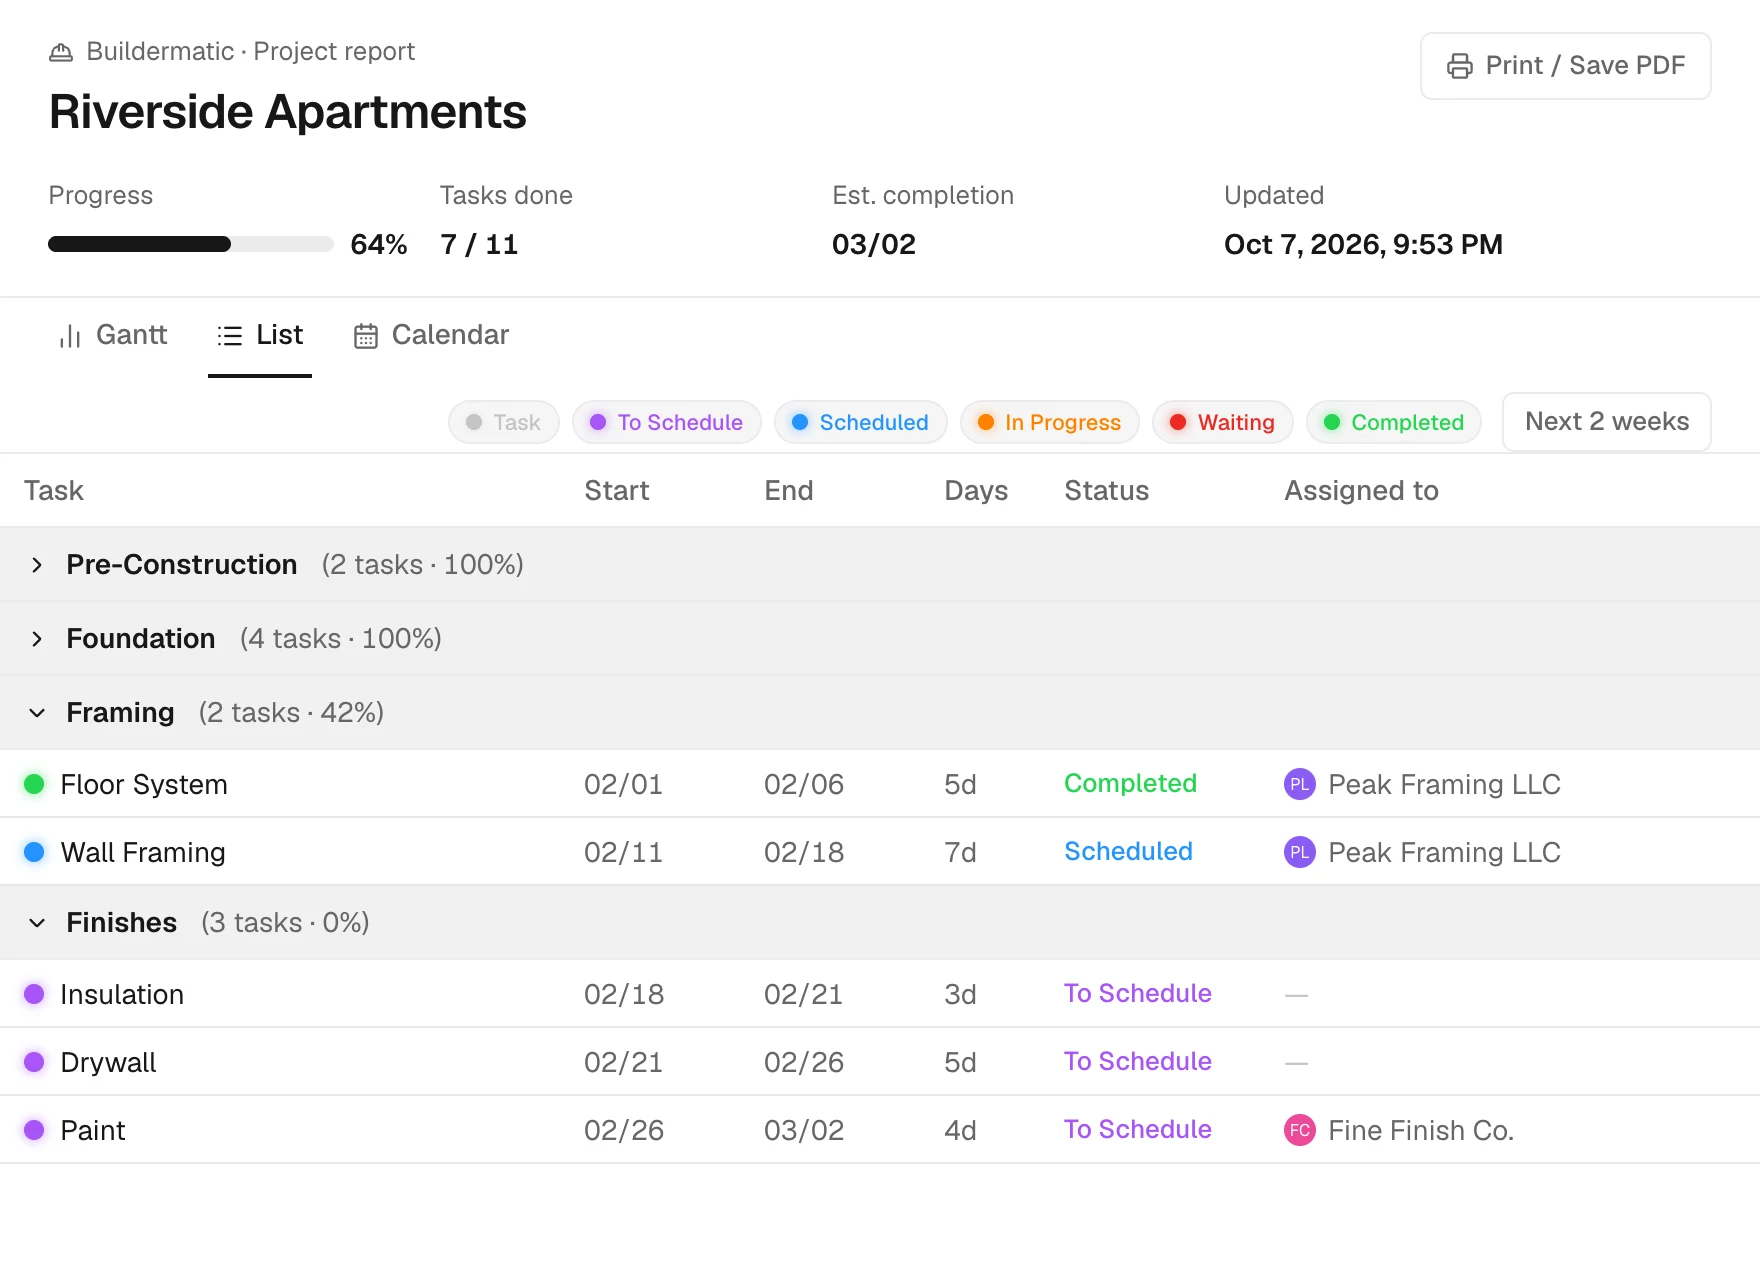1760x1280 pixels.
Task: Click the 64% project progress bar
Action: [191, 244]
